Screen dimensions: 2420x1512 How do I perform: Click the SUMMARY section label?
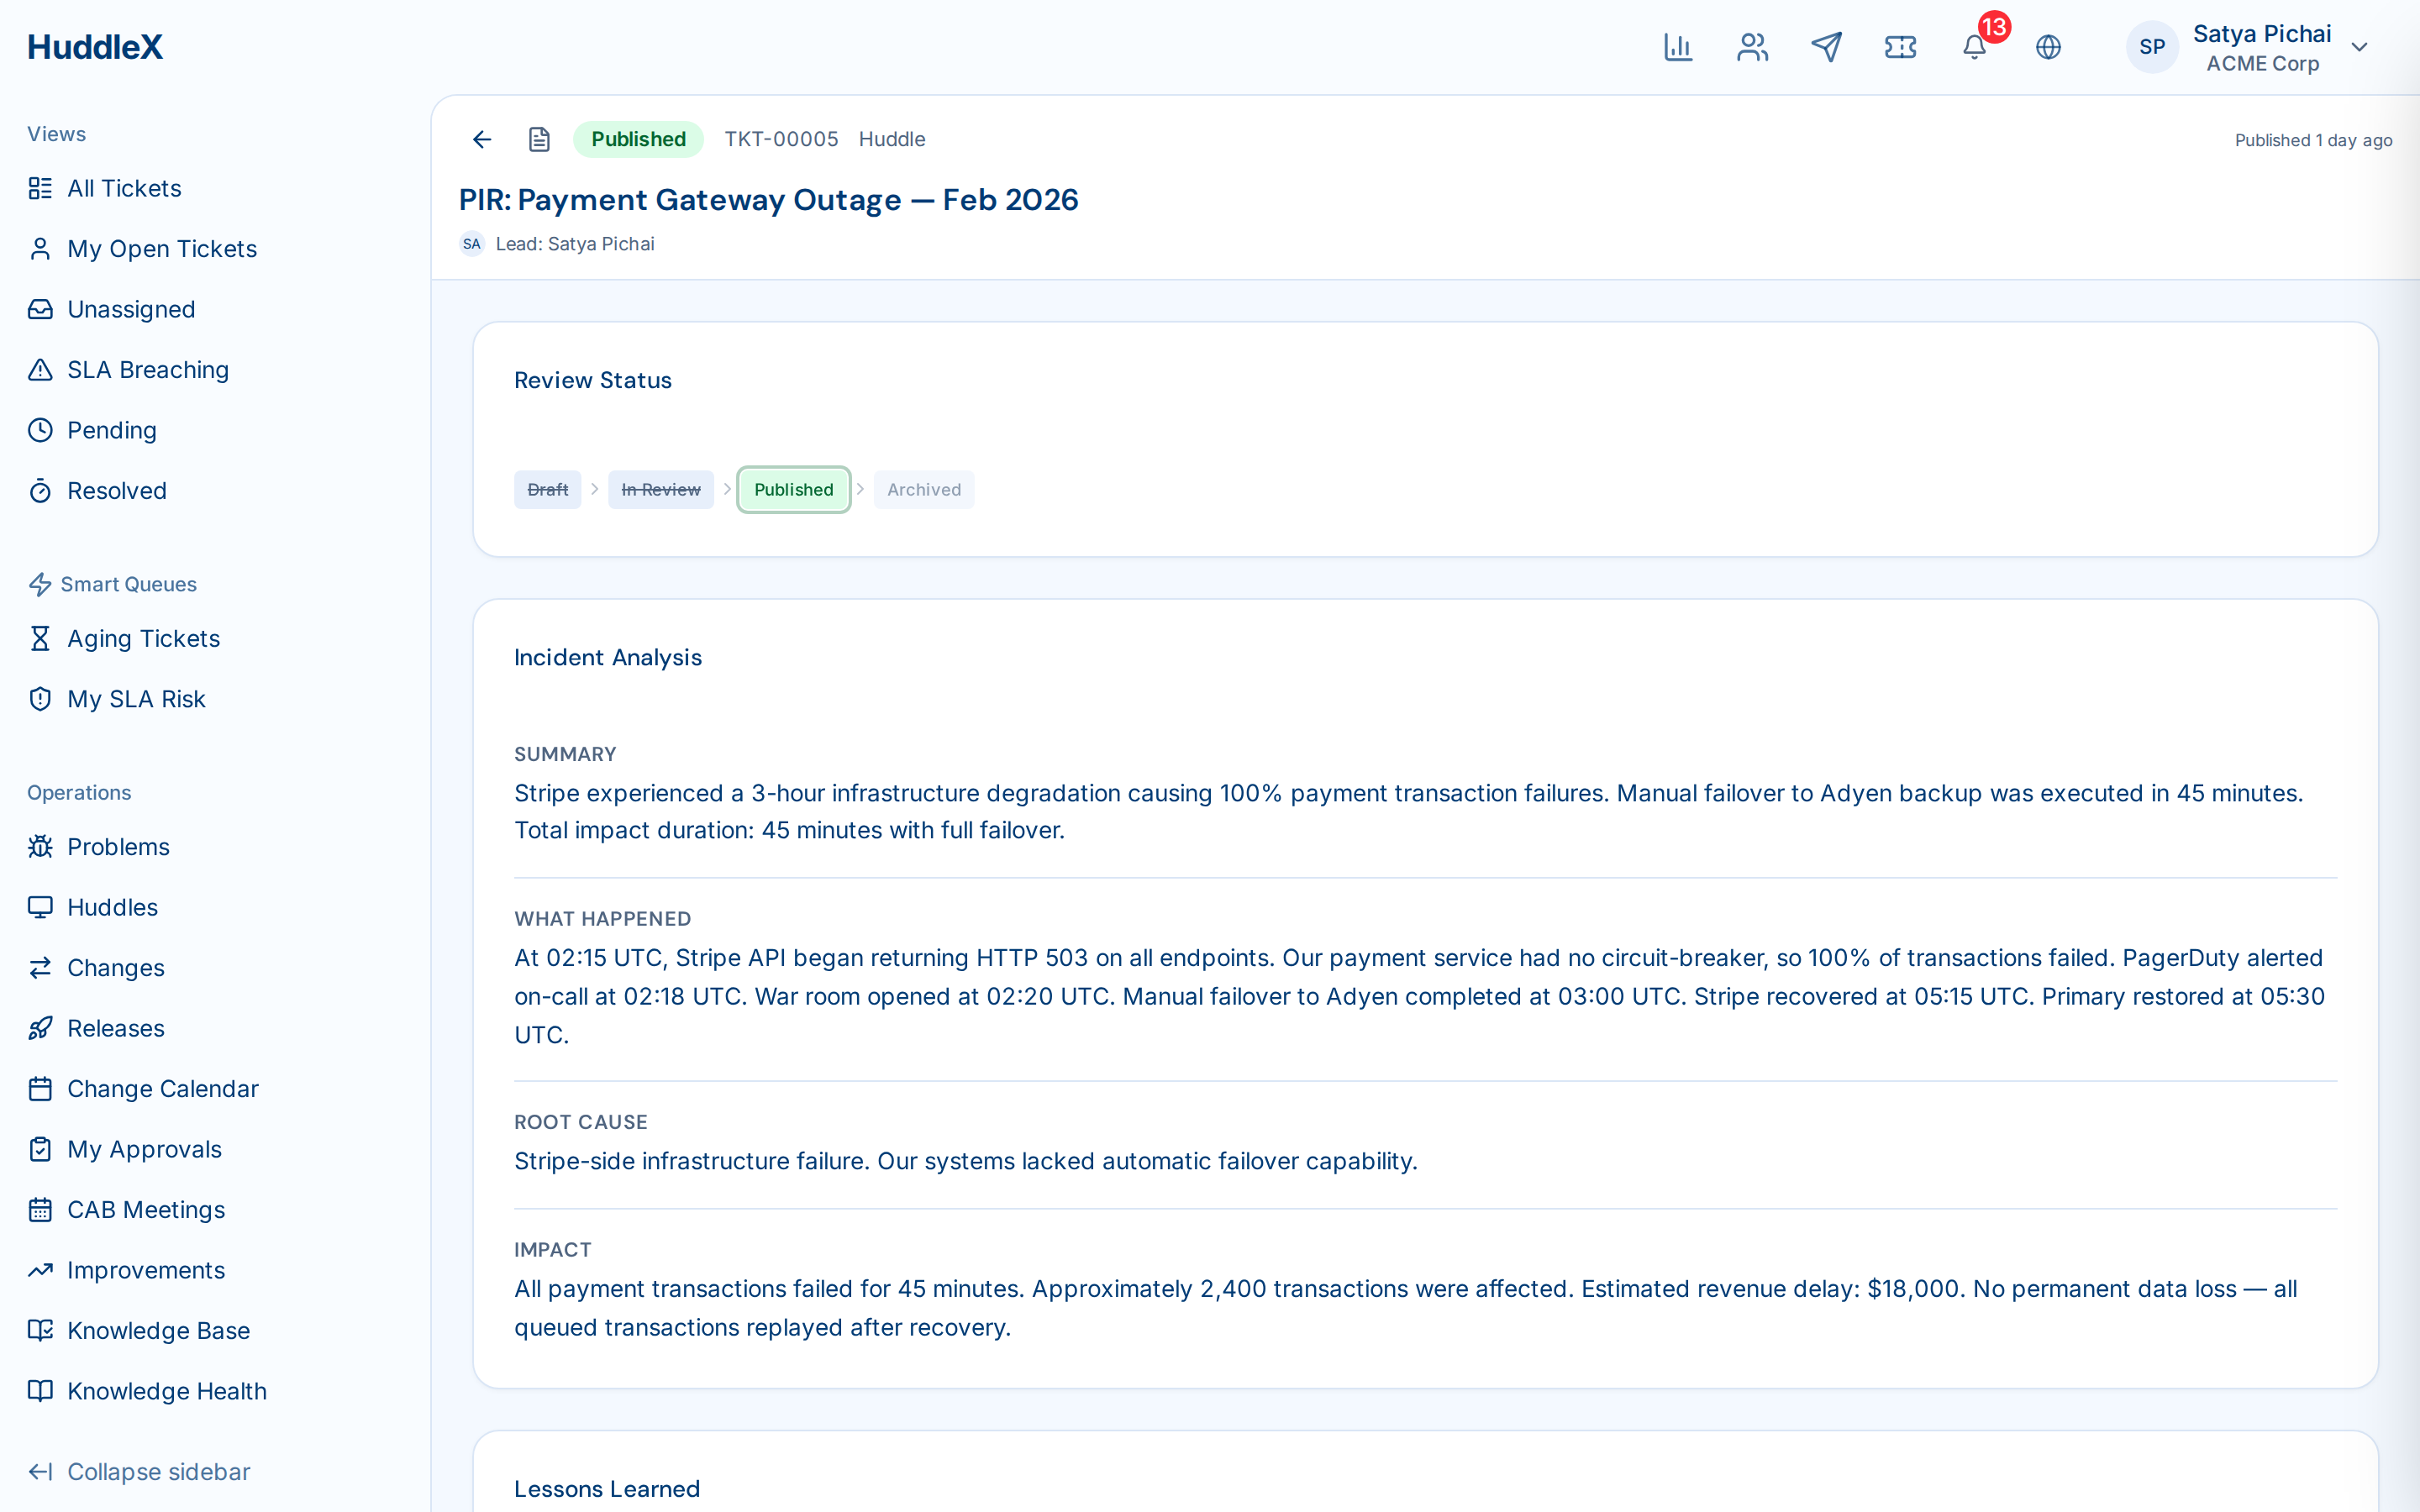565,754
